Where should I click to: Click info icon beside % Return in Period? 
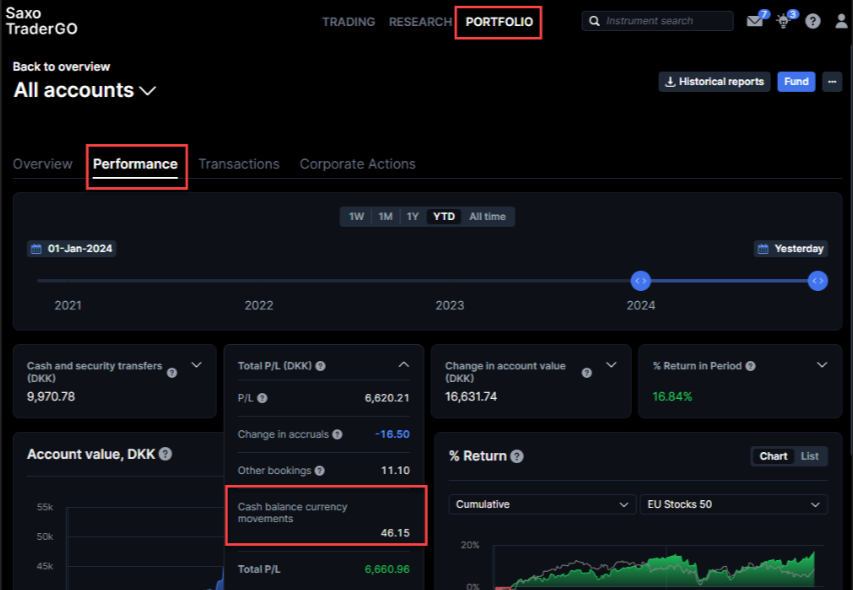point(750,366)
